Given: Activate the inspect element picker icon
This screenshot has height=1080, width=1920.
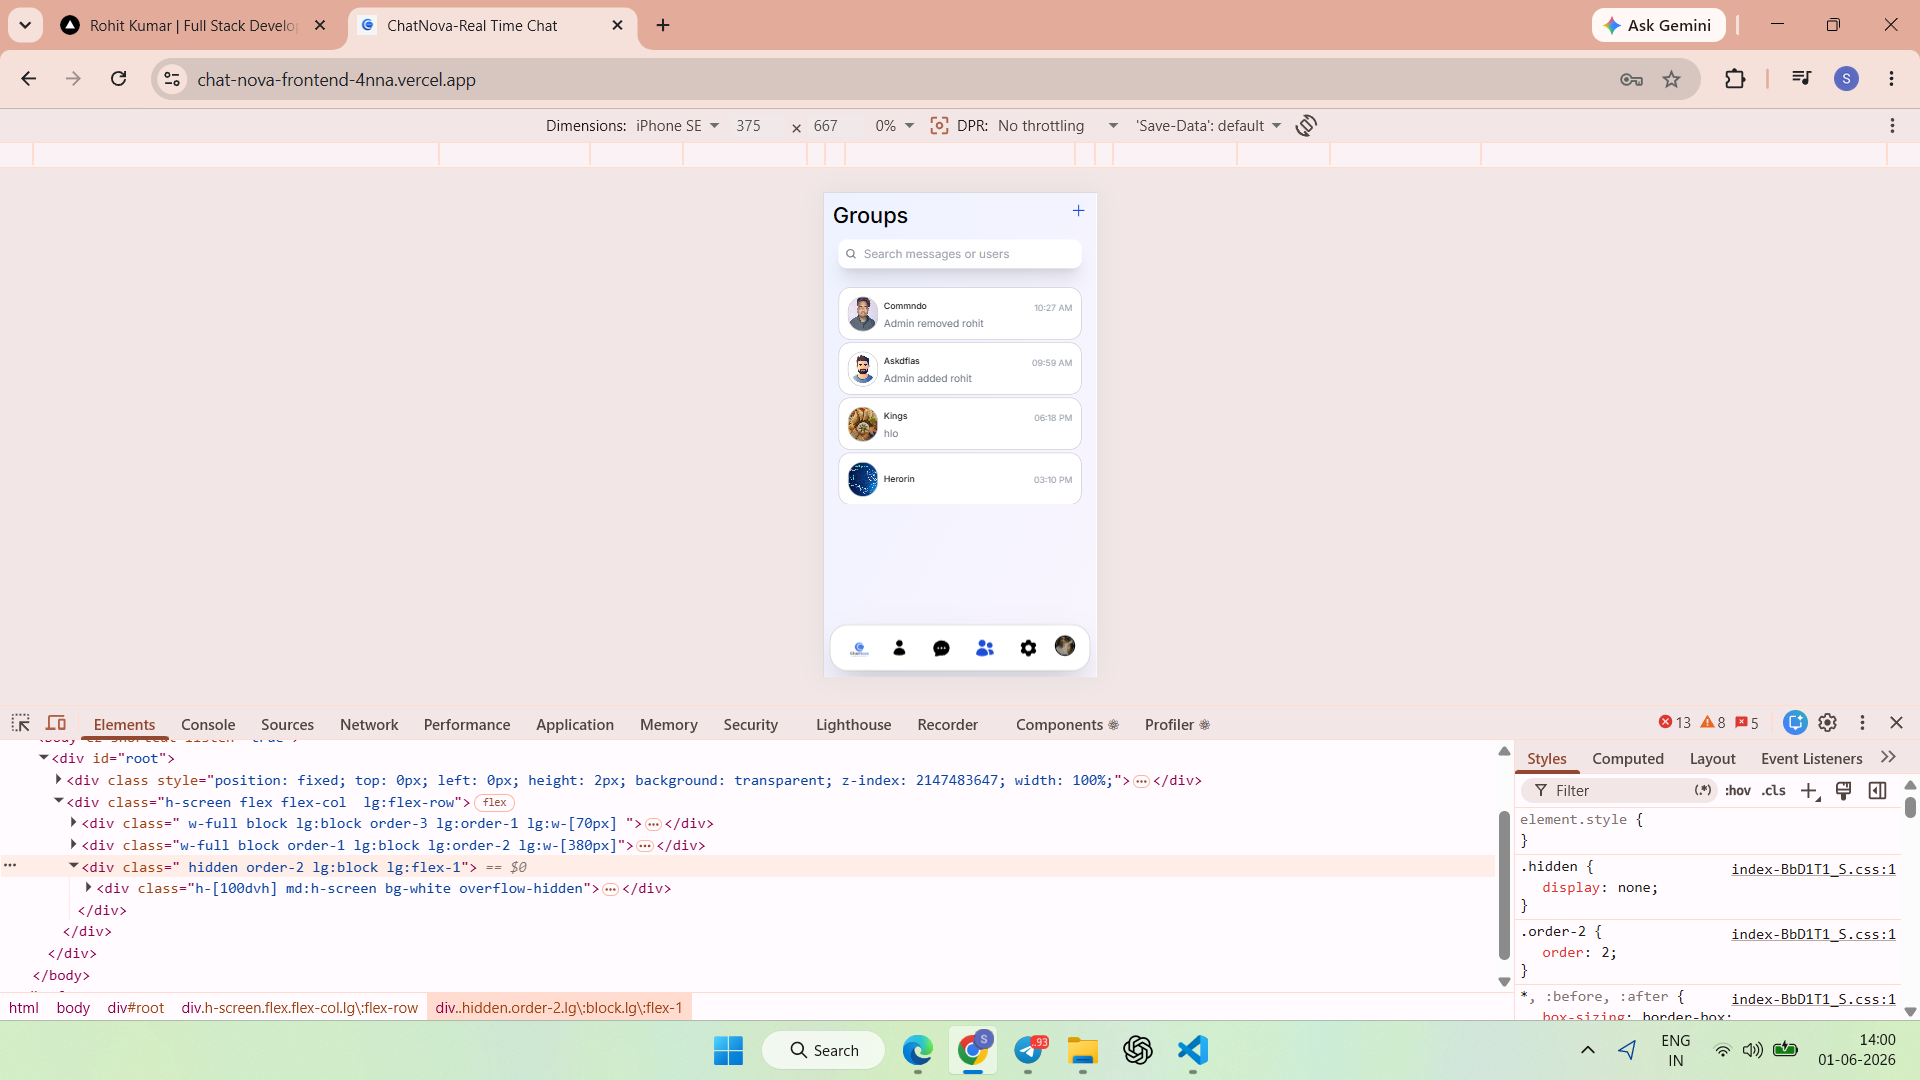Looking at the screenshot, I should point(20,723).
